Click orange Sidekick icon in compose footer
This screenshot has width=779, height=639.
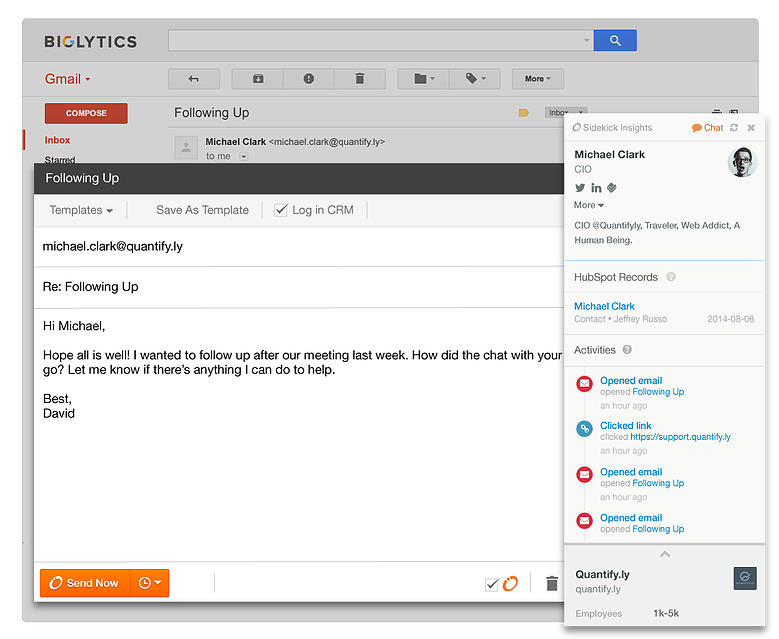pos(510,583)
